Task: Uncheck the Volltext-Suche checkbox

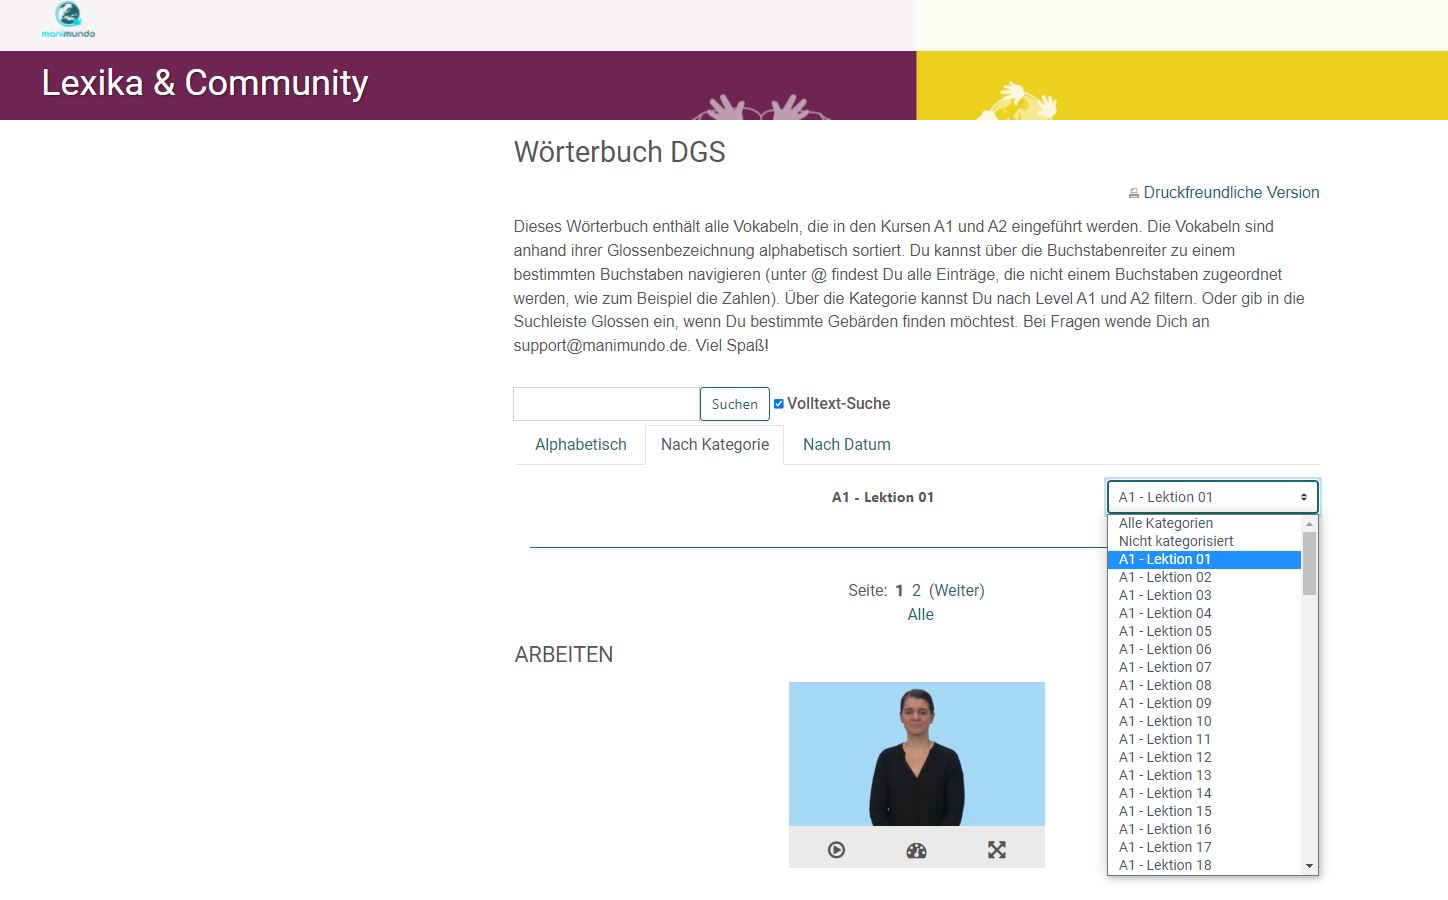Action: click(779, 404)
